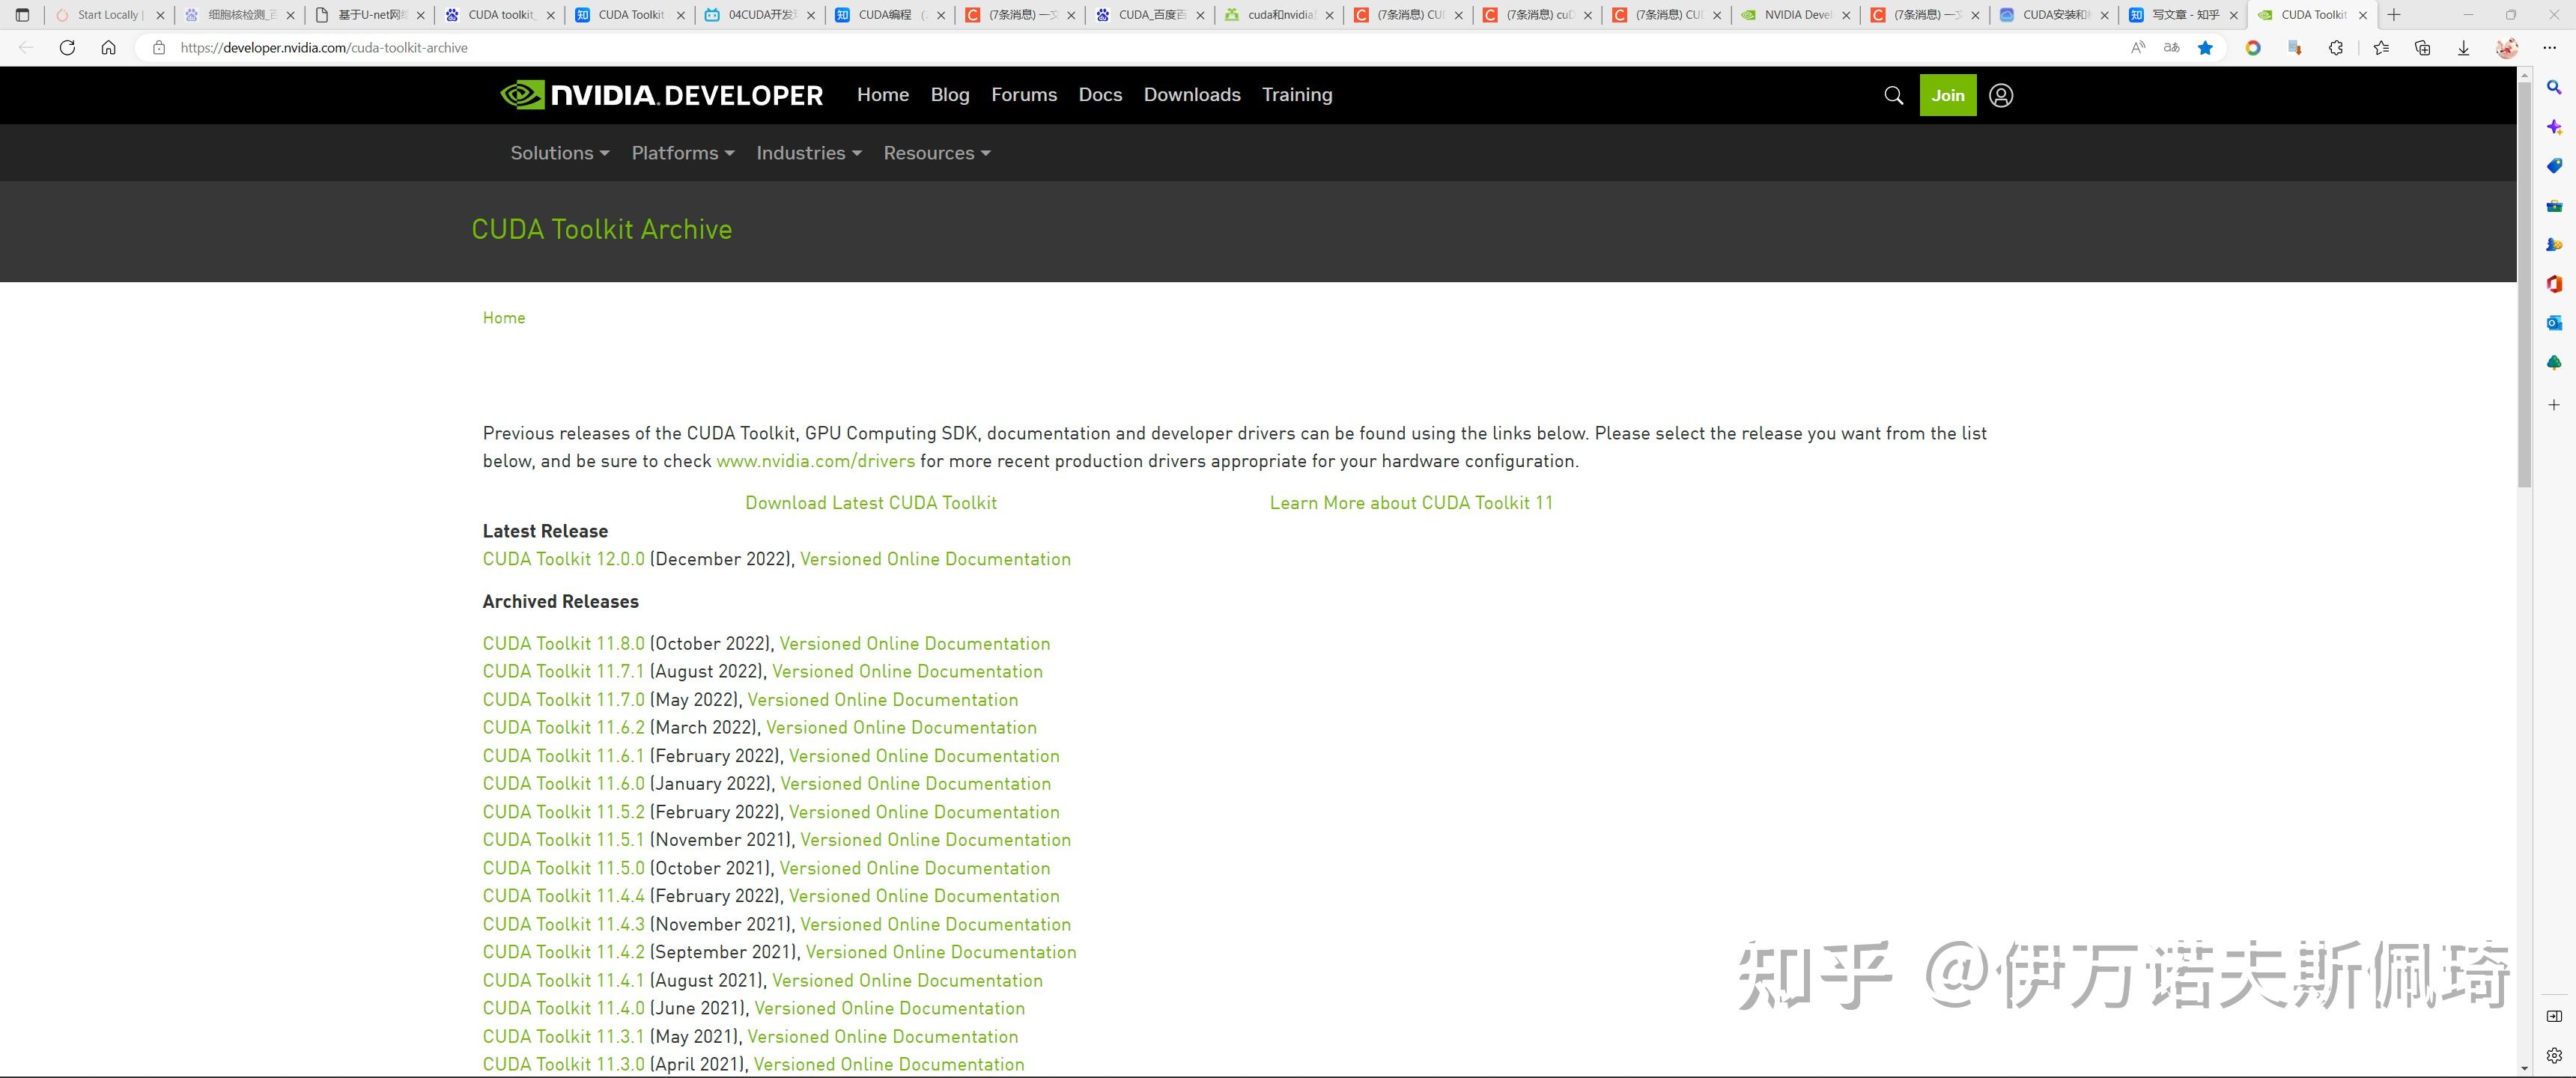2576x1078 pixels.
Task: Start Read Aloud from the address bar
Action: pyautogui.click(x=2139, y=47)
